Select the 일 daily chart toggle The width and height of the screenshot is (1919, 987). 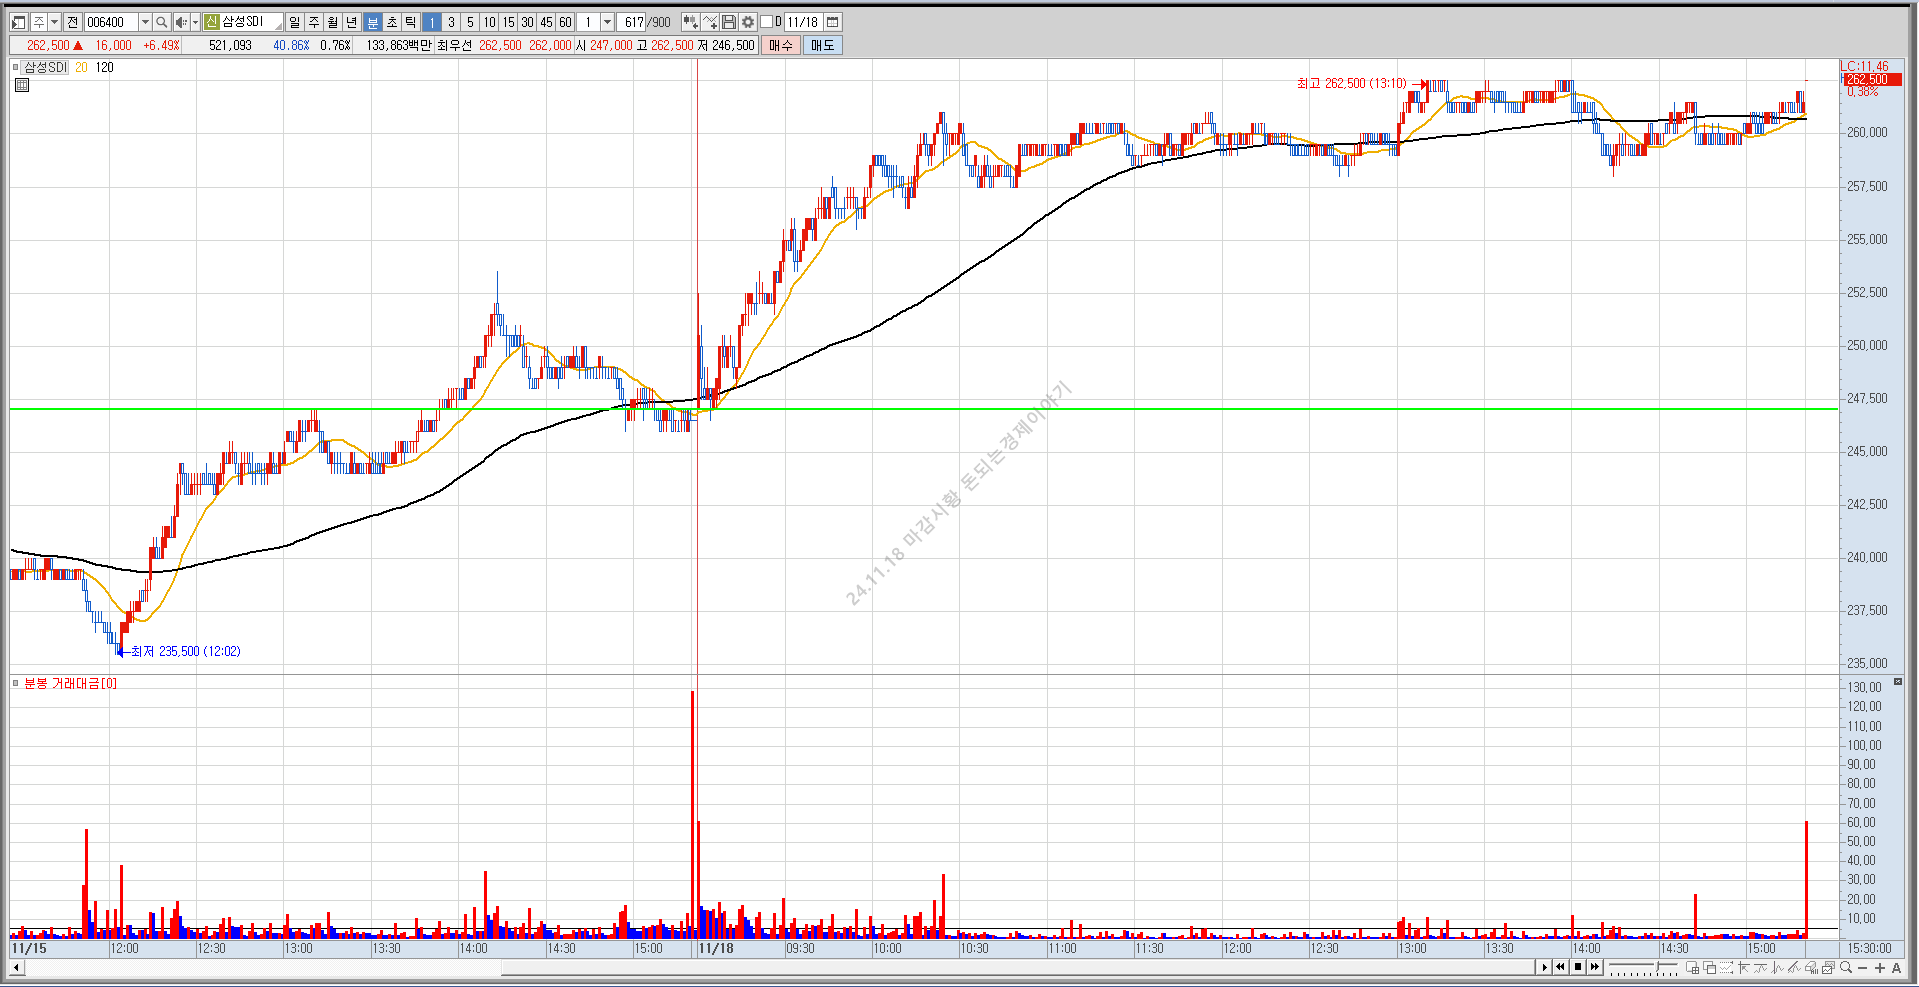(294, 22)
